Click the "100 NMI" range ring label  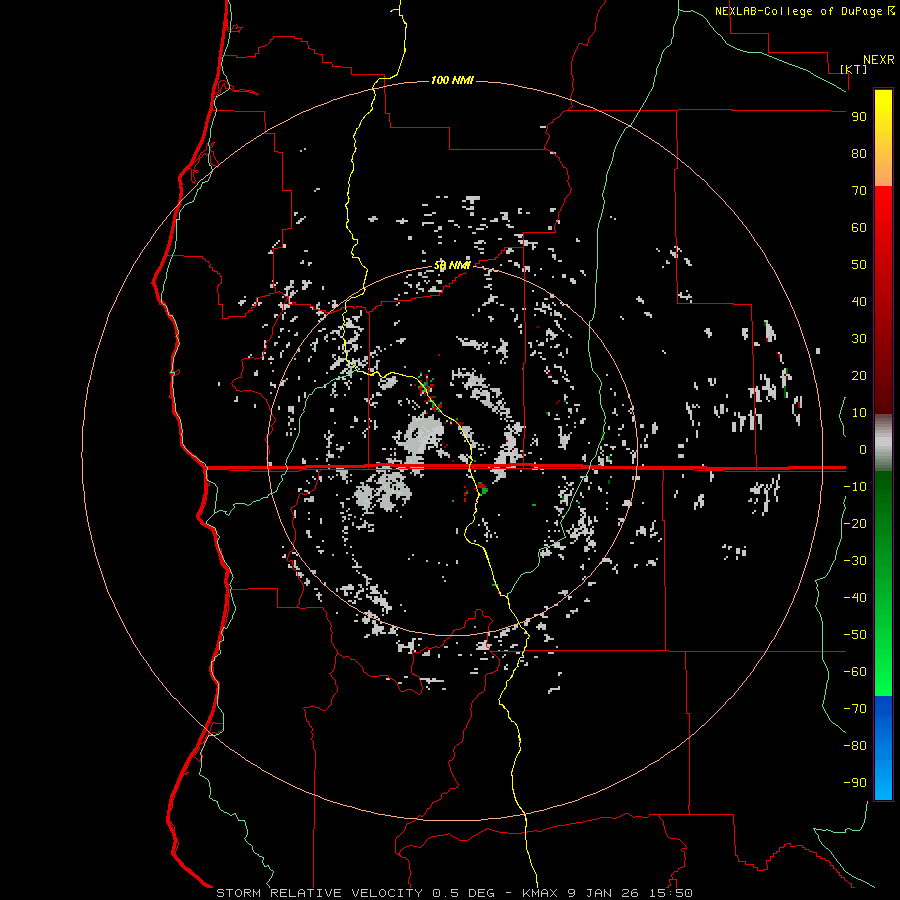click(452, 80)
